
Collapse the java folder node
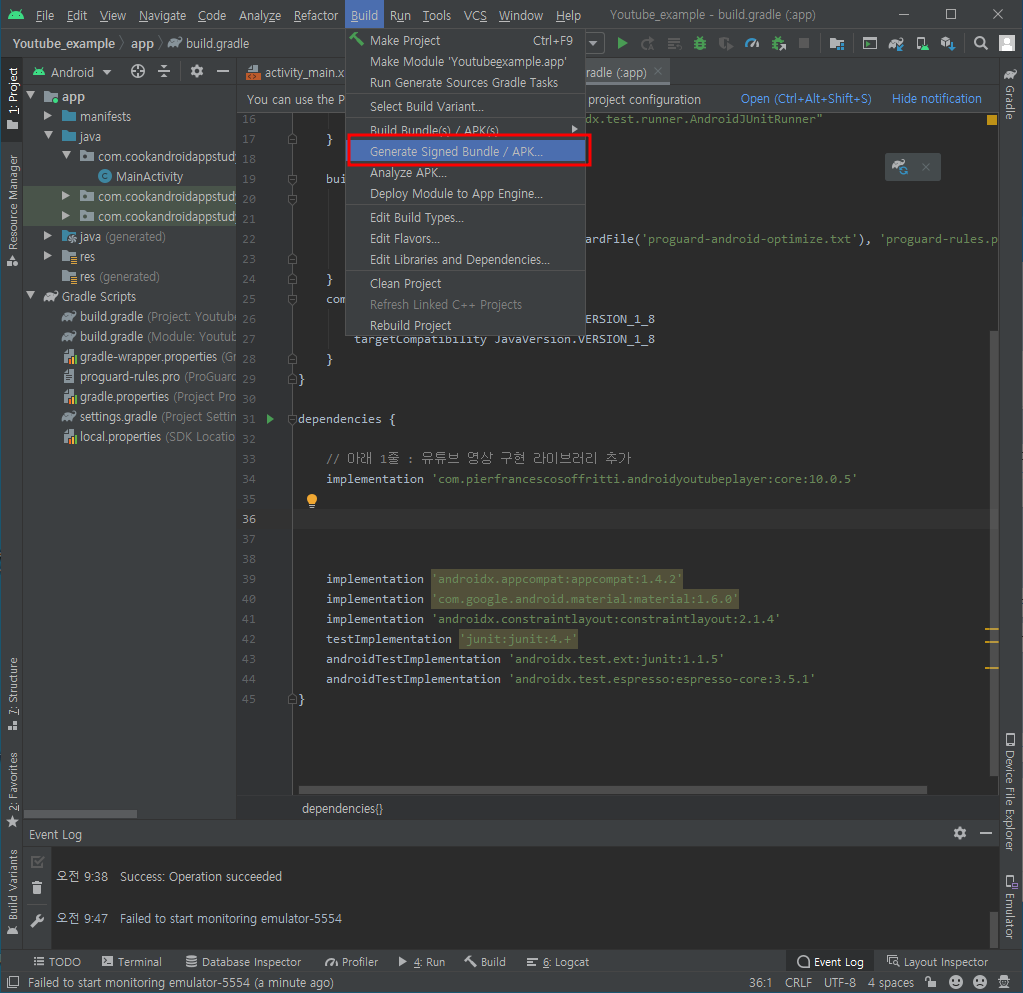(49, 136)
